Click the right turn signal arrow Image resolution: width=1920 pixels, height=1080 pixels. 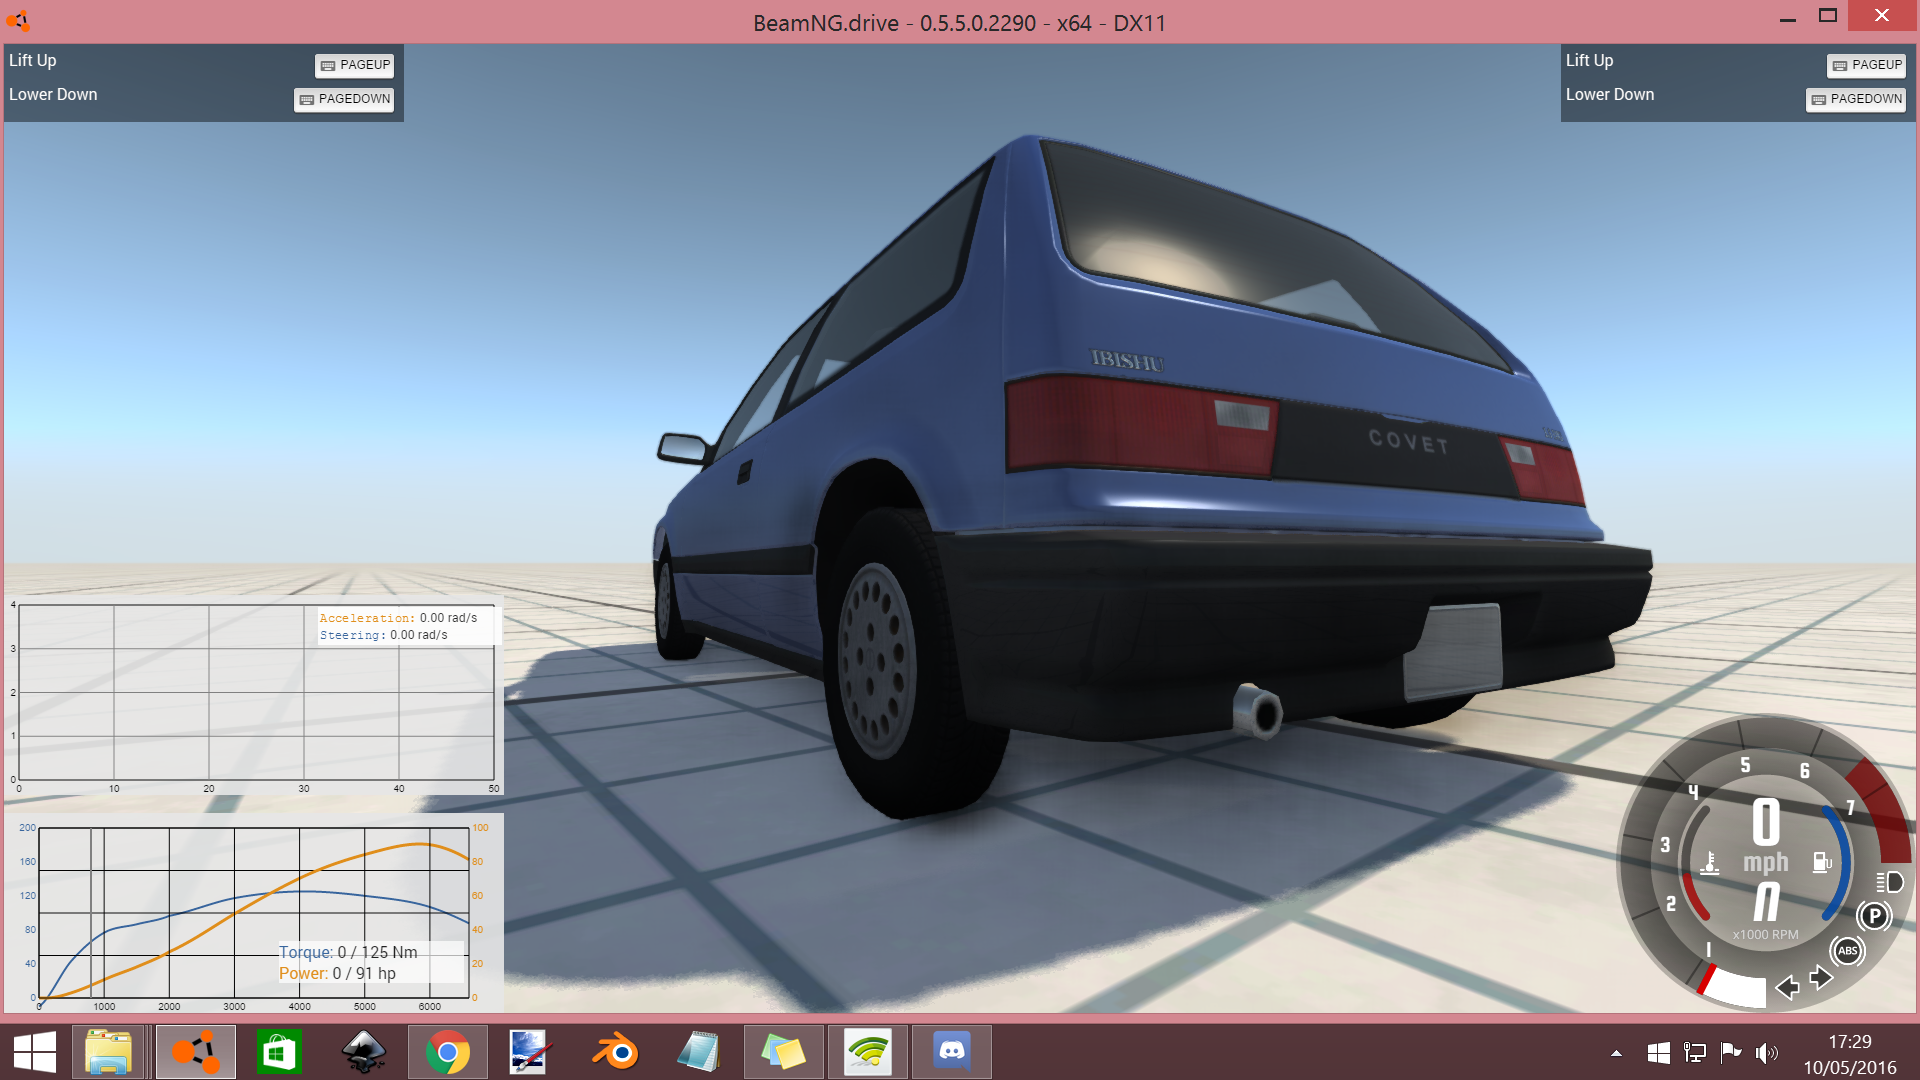click(x=1821, y=977)
